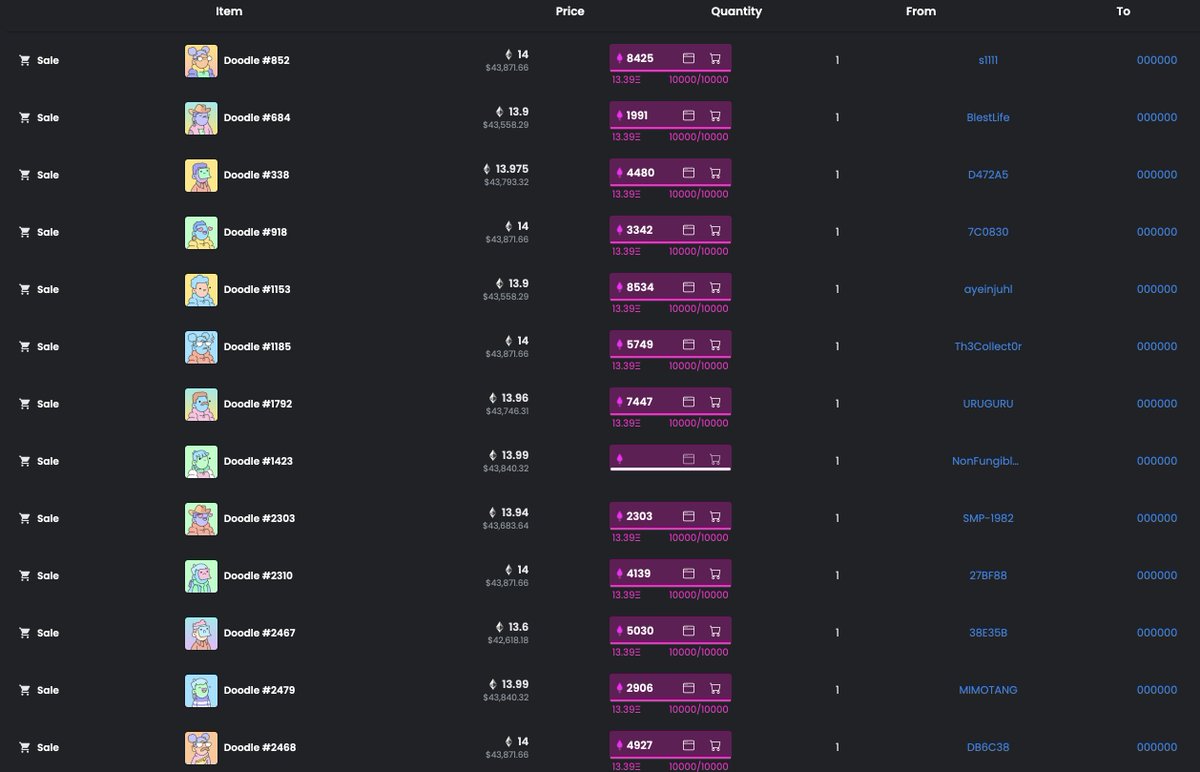Click the purple cart icon beside rank 2906
The width and height of the screenshot is (1200, 772).
pos(715,688)
